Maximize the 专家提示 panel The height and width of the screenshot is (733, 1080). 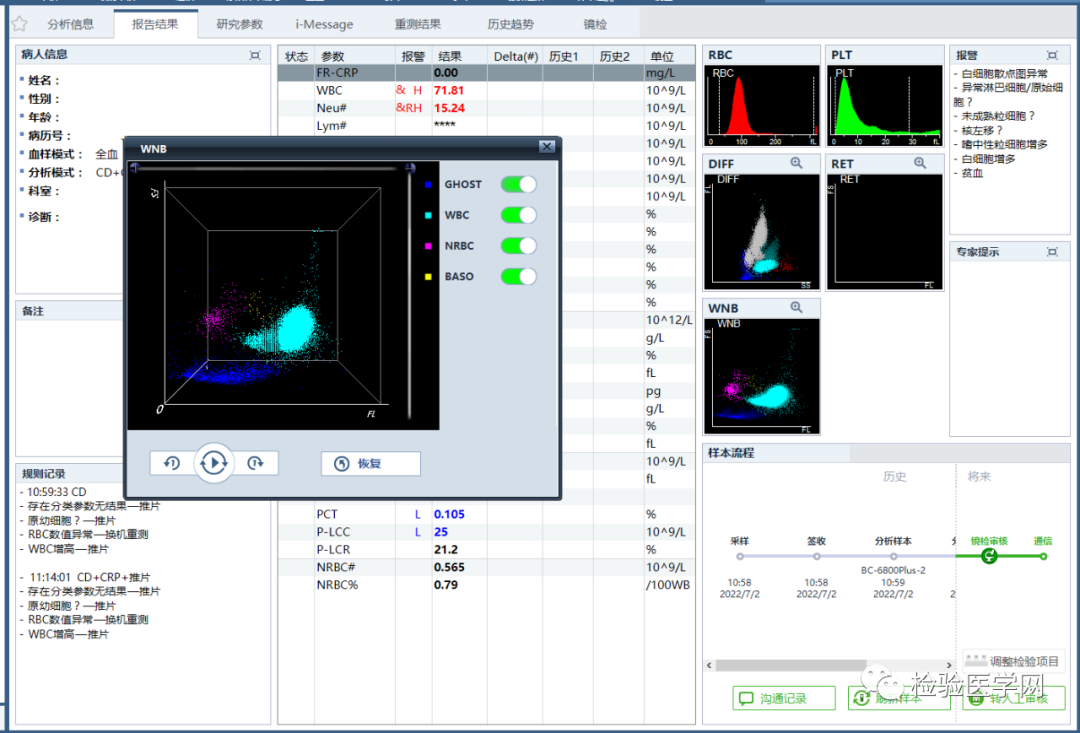coord(1052,252)
